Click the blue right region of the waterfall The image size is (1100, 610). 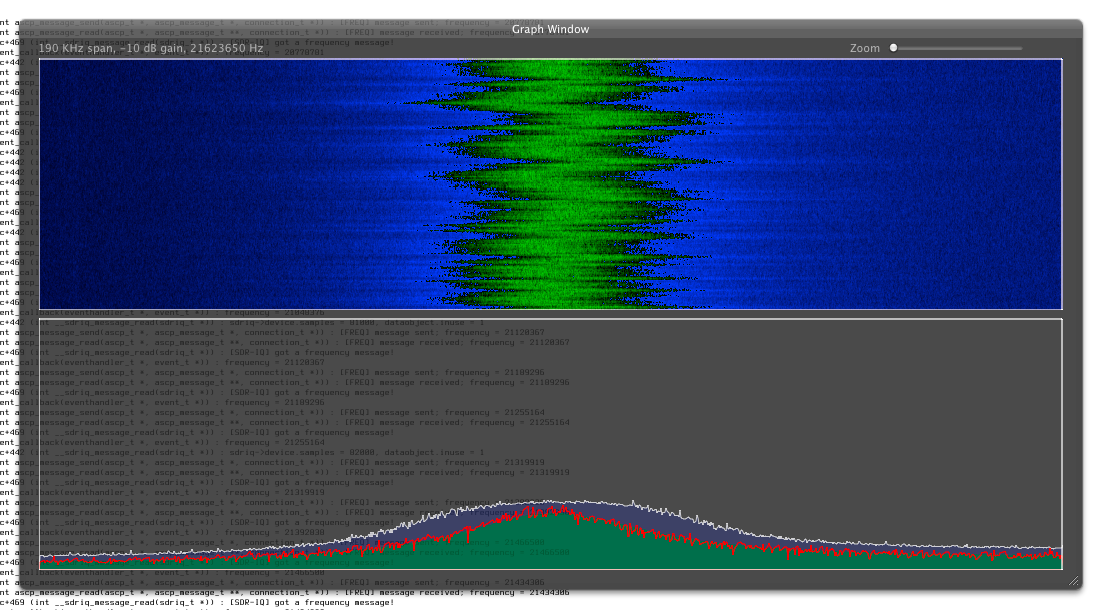coord(900,185)
